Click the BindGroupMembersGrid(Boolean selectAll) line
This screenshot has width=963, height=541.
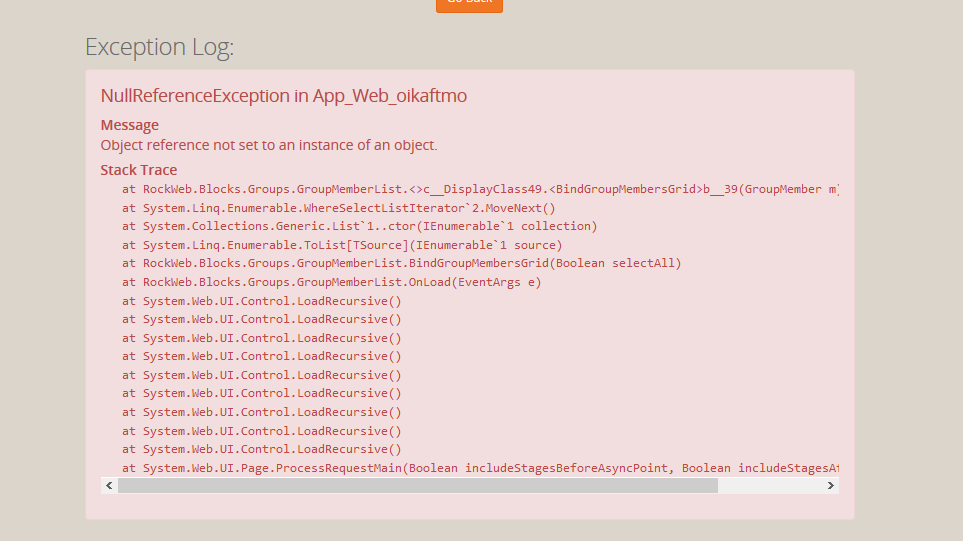402,263
